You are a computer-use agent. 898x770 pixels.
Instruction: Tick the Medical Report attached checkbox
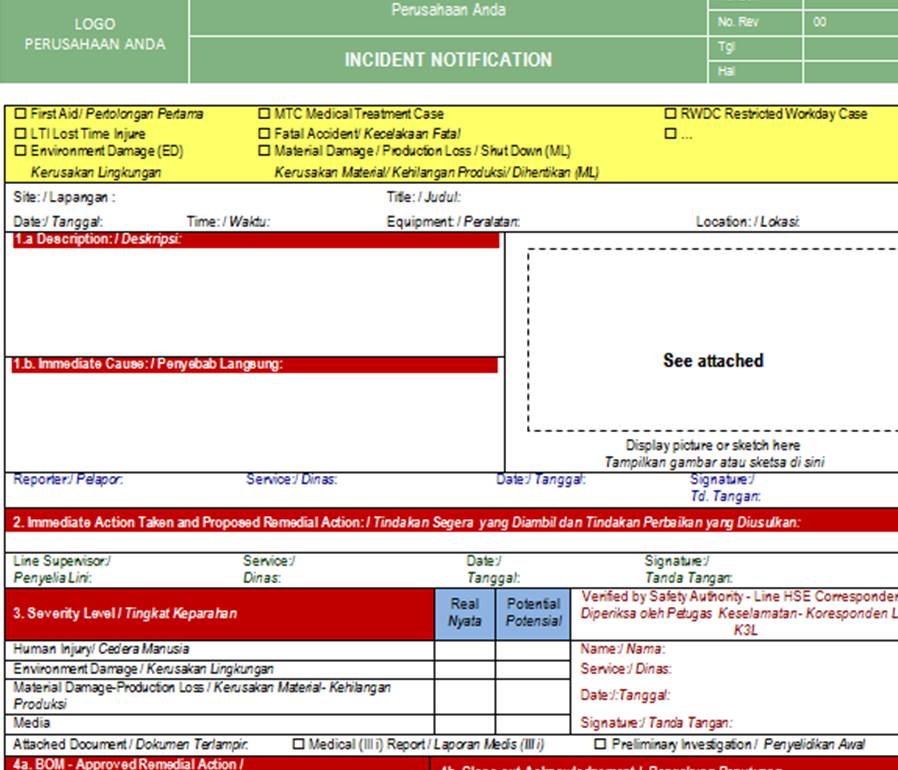pos(298,744)
